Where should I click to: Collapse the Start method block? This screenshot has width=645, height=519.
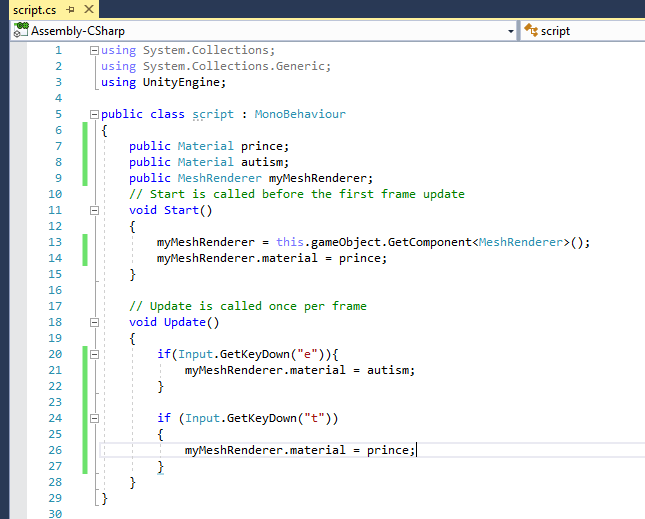(x=94, y=210)
